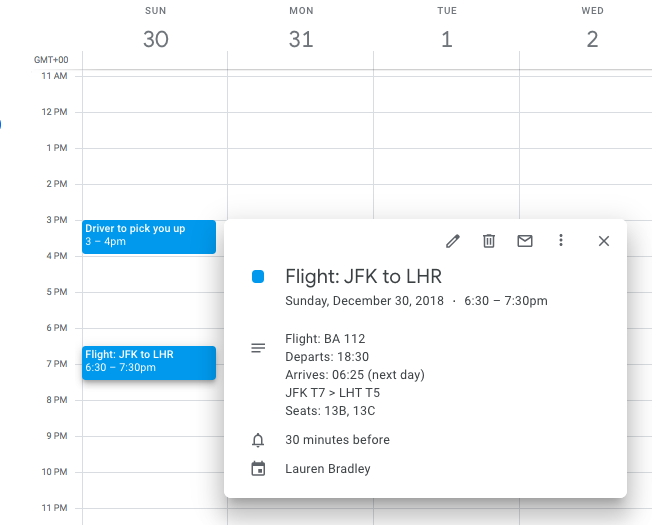Viewport: 652px width, 525px height.
Task: Close the event details popup
Action: point(604,241)
